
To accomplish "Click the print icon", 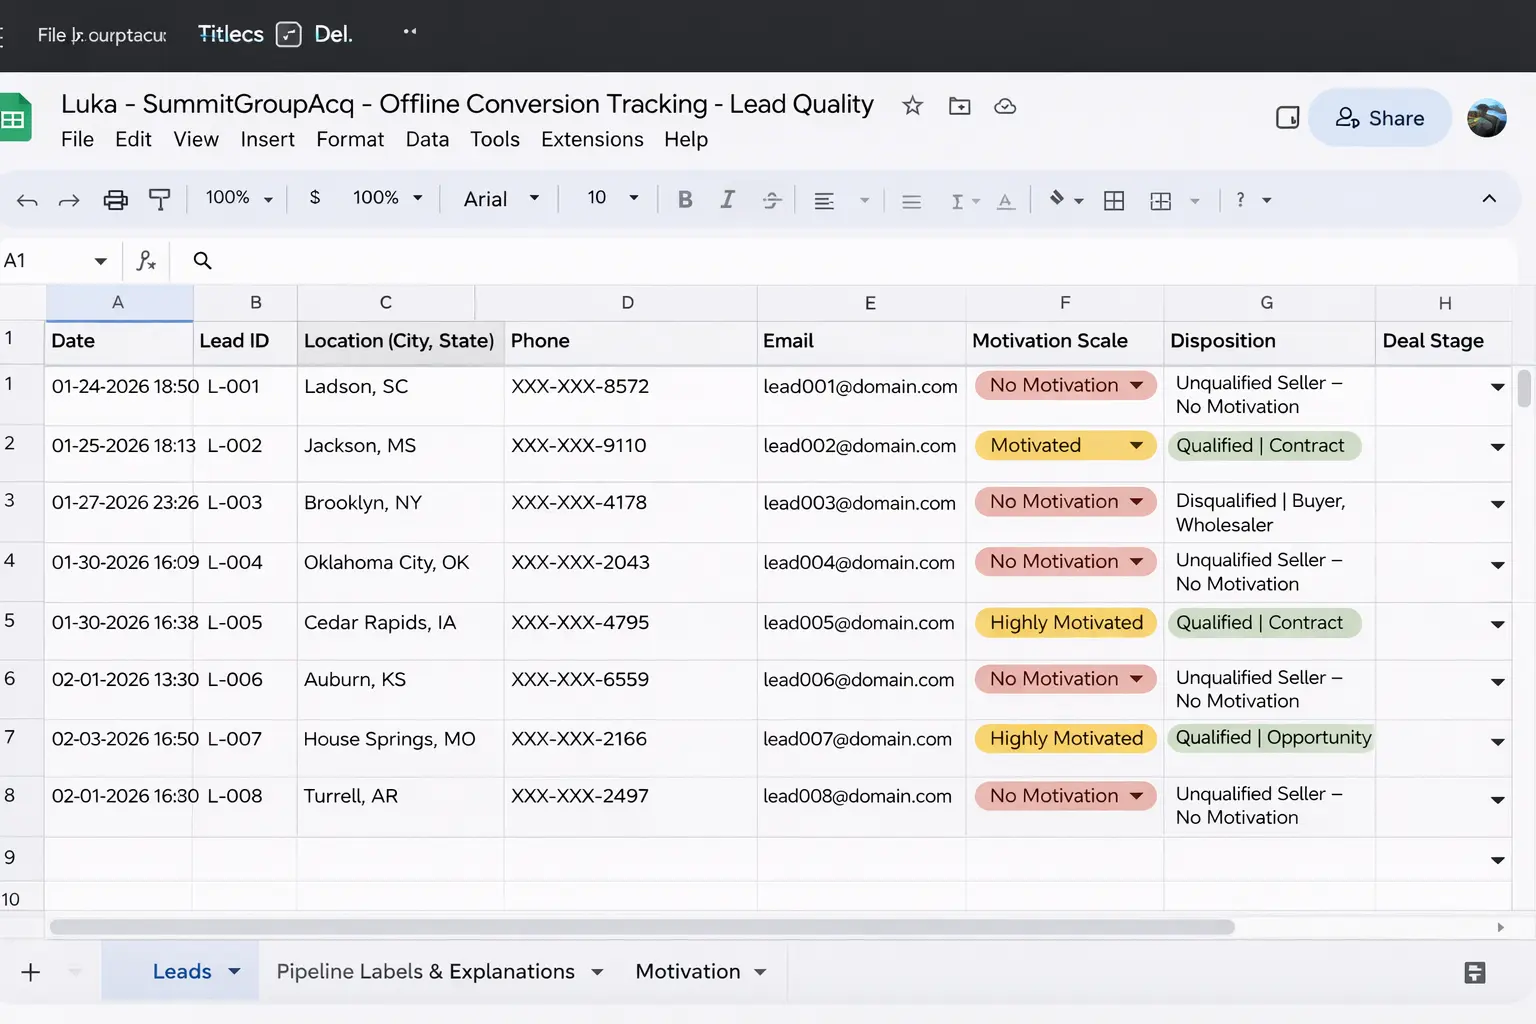I will 116,200.
